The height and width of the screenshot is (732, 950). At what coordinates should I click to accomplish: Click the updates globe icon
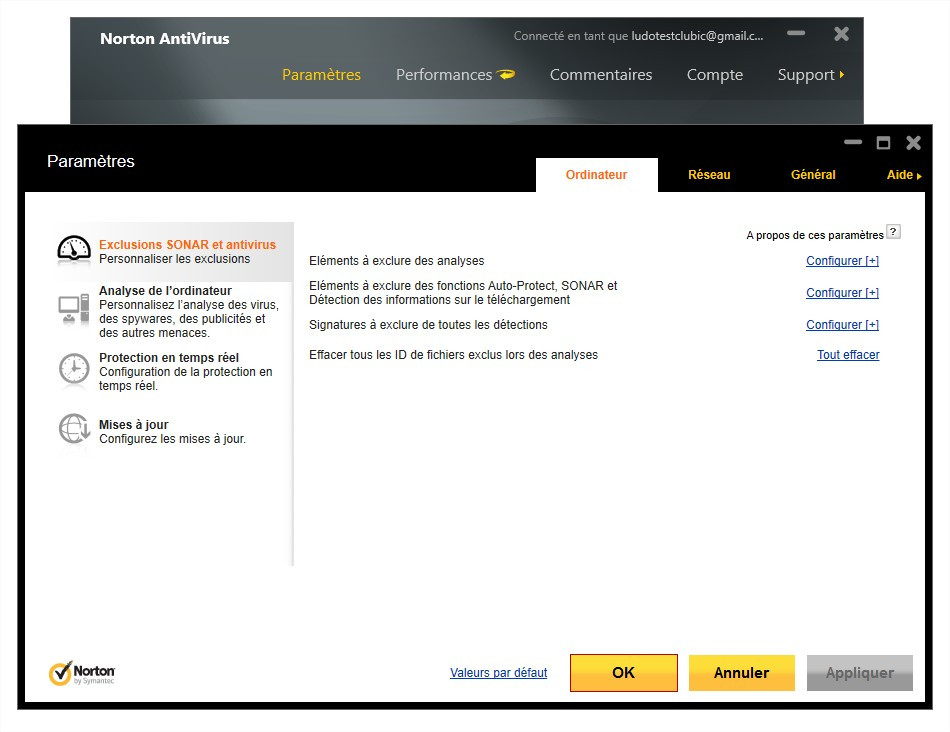pyautogui.click(x=74, y=430)
